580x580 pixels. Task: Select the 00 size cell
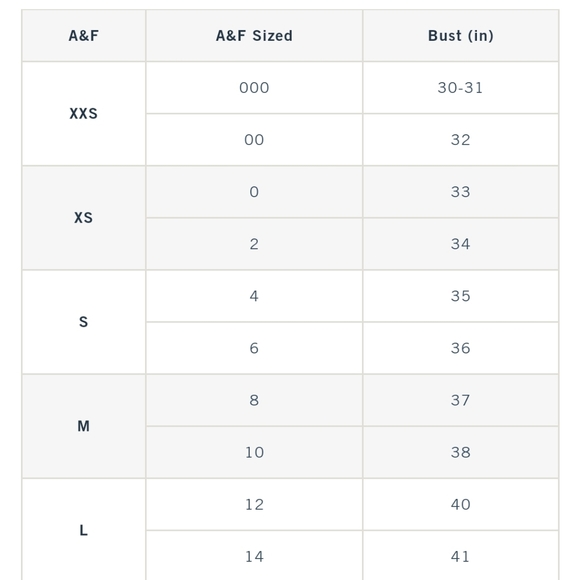coord(254,140)
